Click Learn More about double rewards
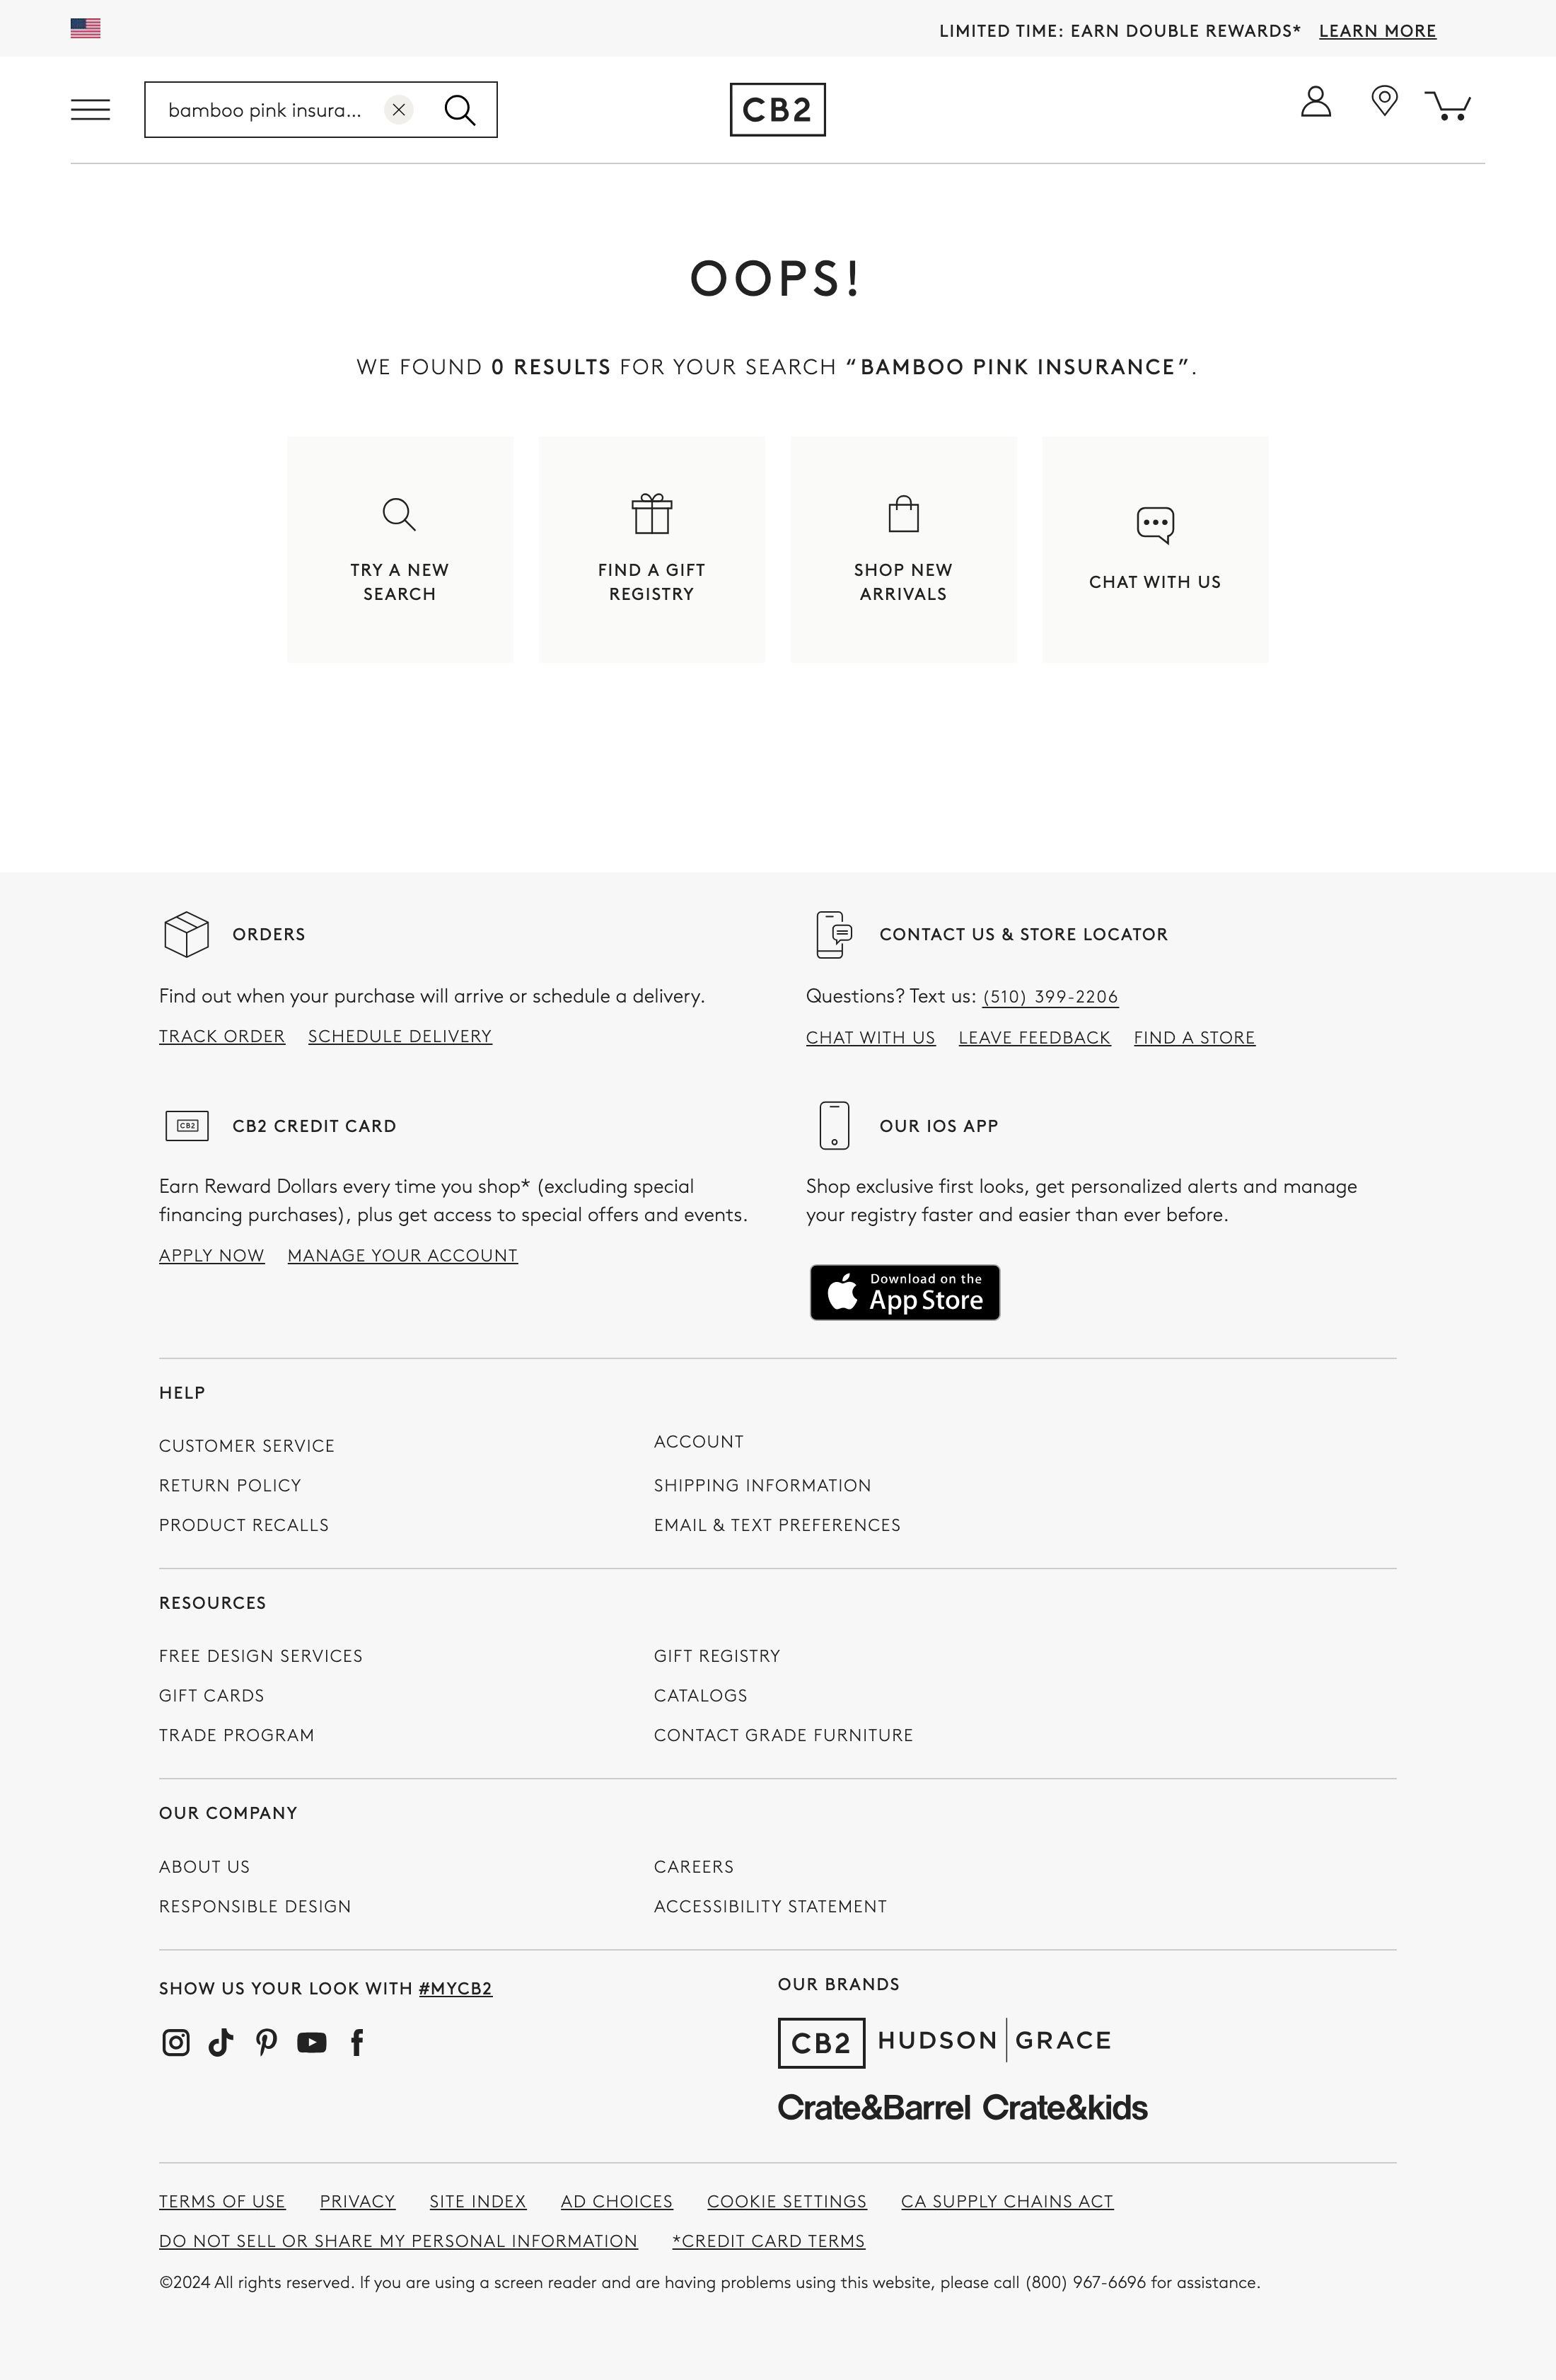This screenshot has width=1556, height=2380. [x=1377, y=31]
